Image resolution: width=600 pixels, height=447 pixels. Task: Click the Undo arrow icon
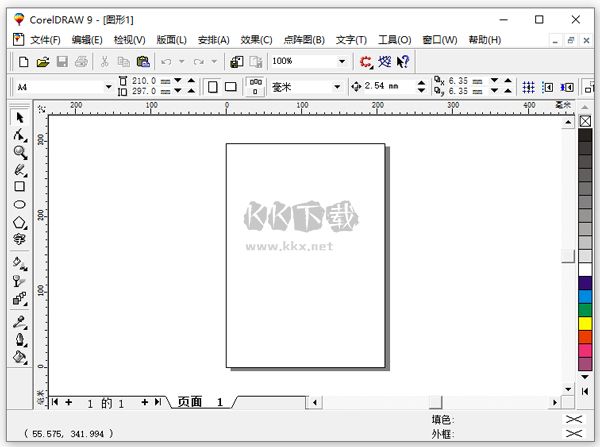[x=166, y=62]
